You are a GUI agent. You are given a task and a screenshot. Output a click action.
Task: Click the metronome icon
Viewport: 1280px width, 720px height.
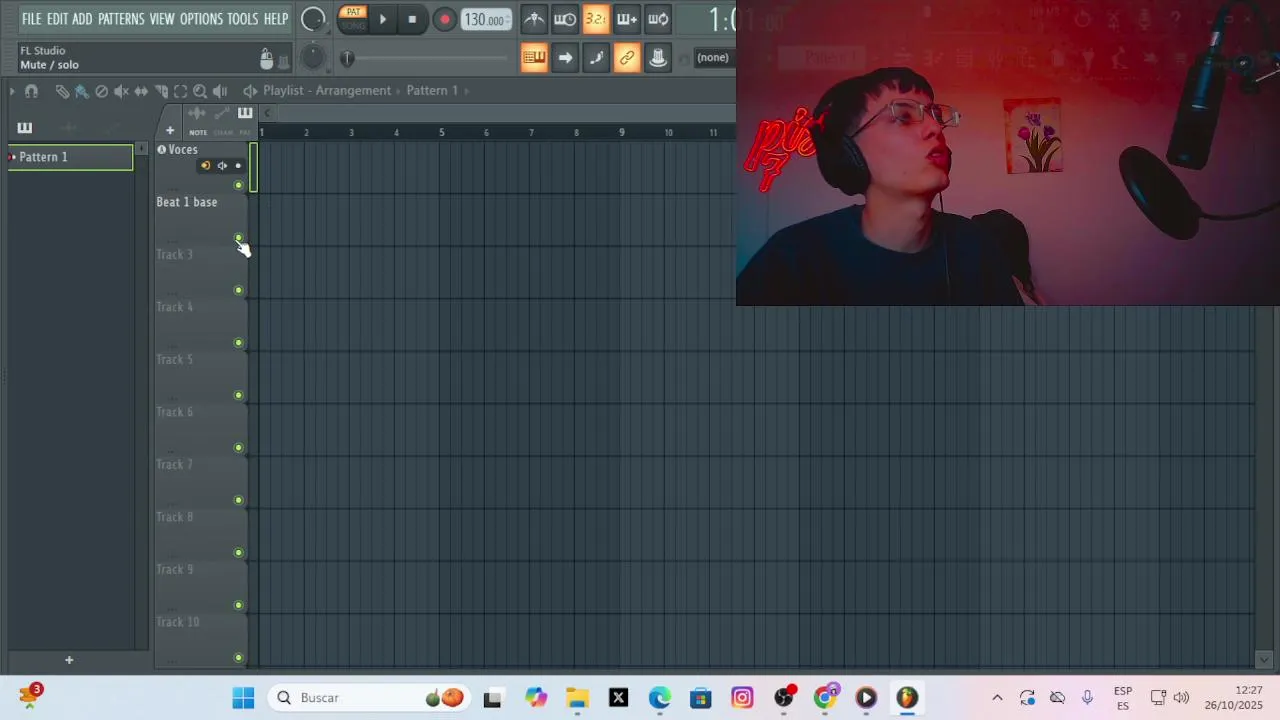534,19
